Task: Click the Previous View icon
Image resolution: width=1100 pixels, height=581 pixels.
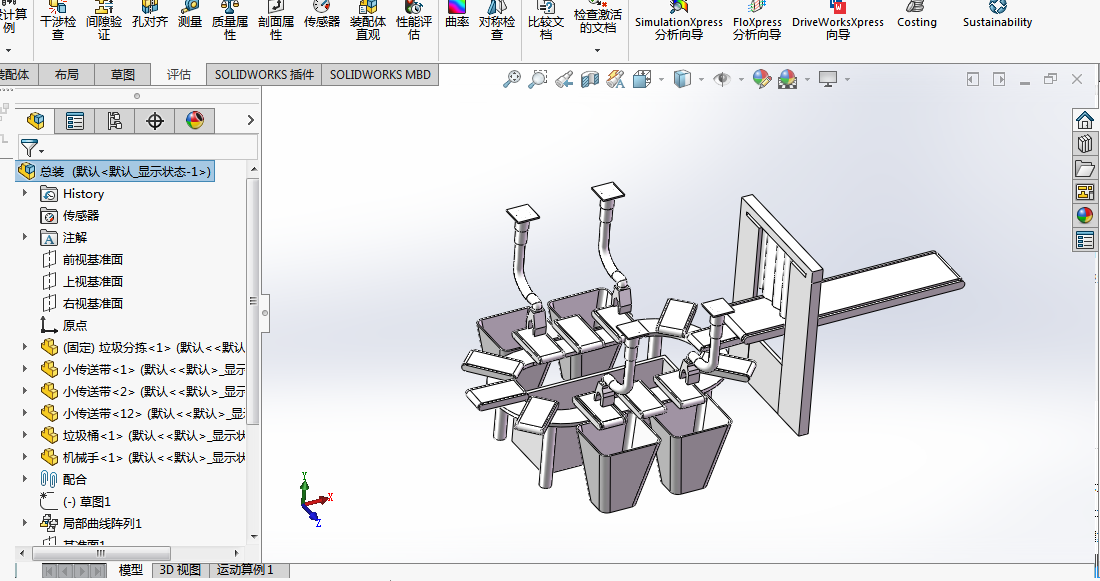Action: click(563, 79)
